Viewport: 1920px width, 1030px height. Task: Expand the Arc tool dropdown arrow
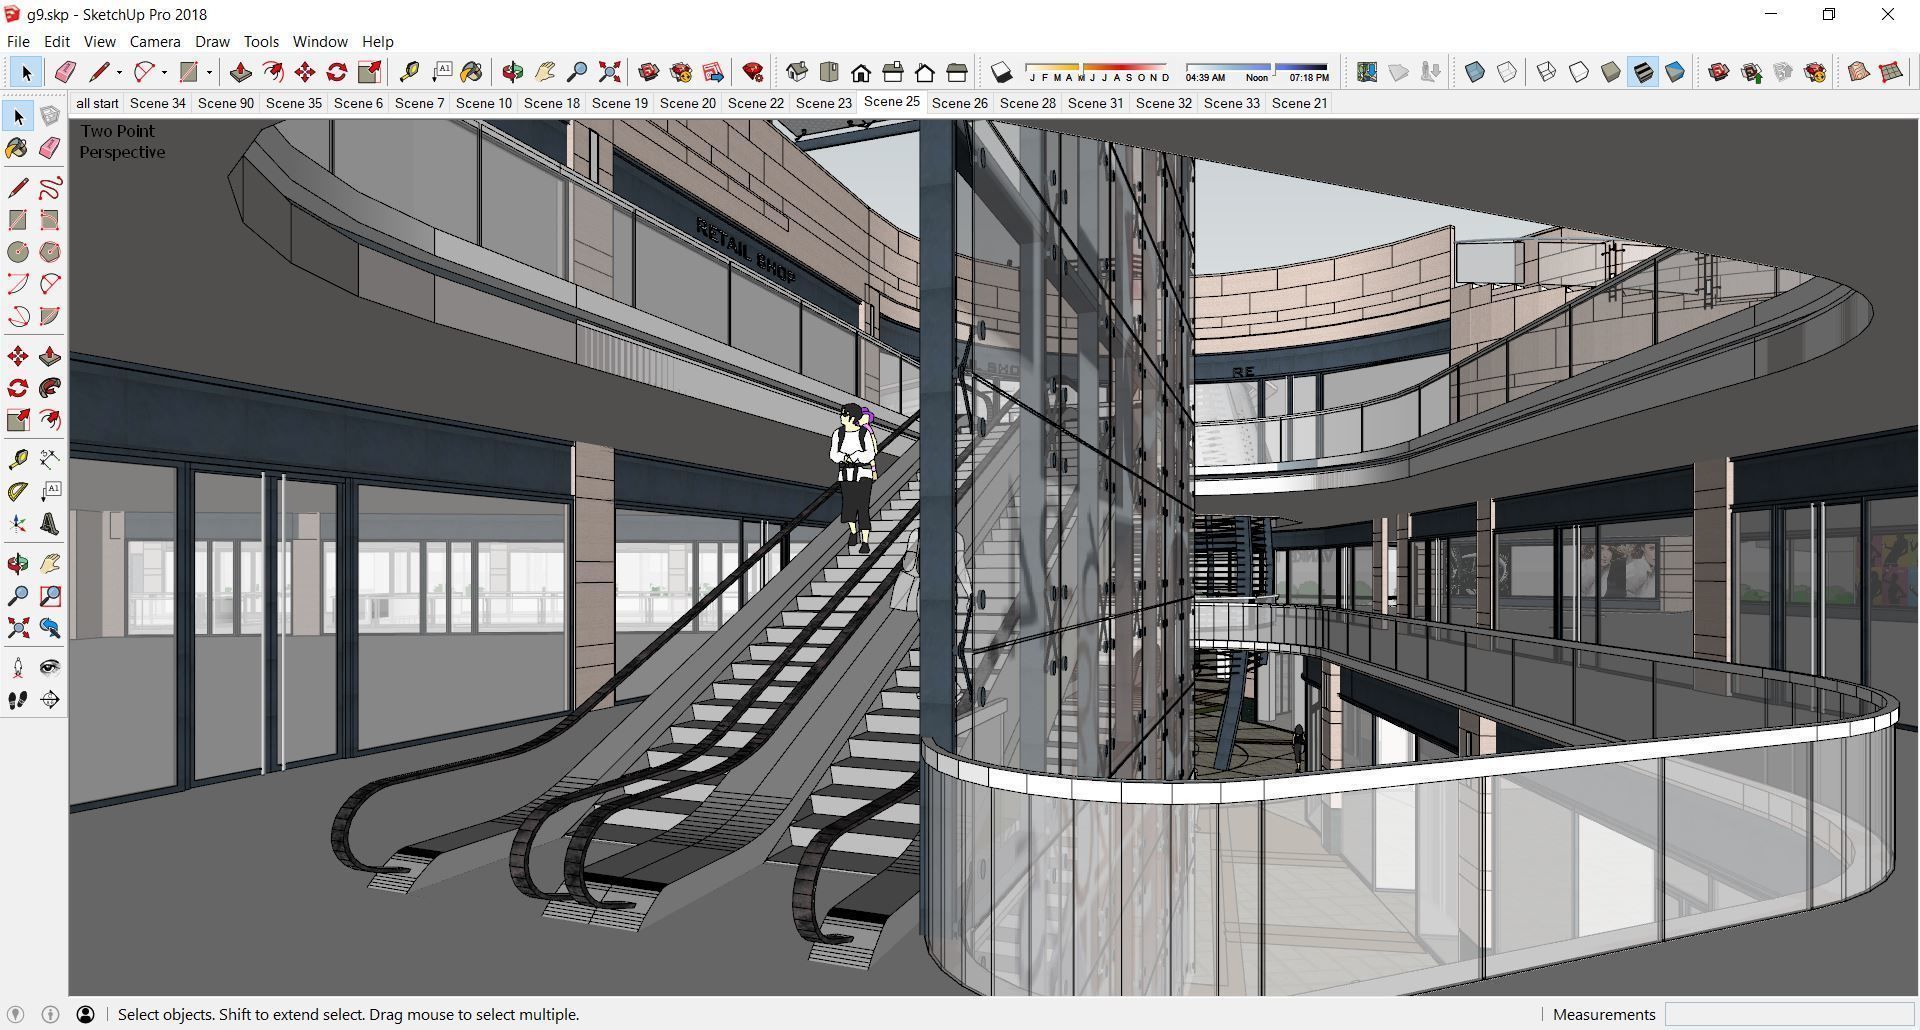[x=164, y=72]
